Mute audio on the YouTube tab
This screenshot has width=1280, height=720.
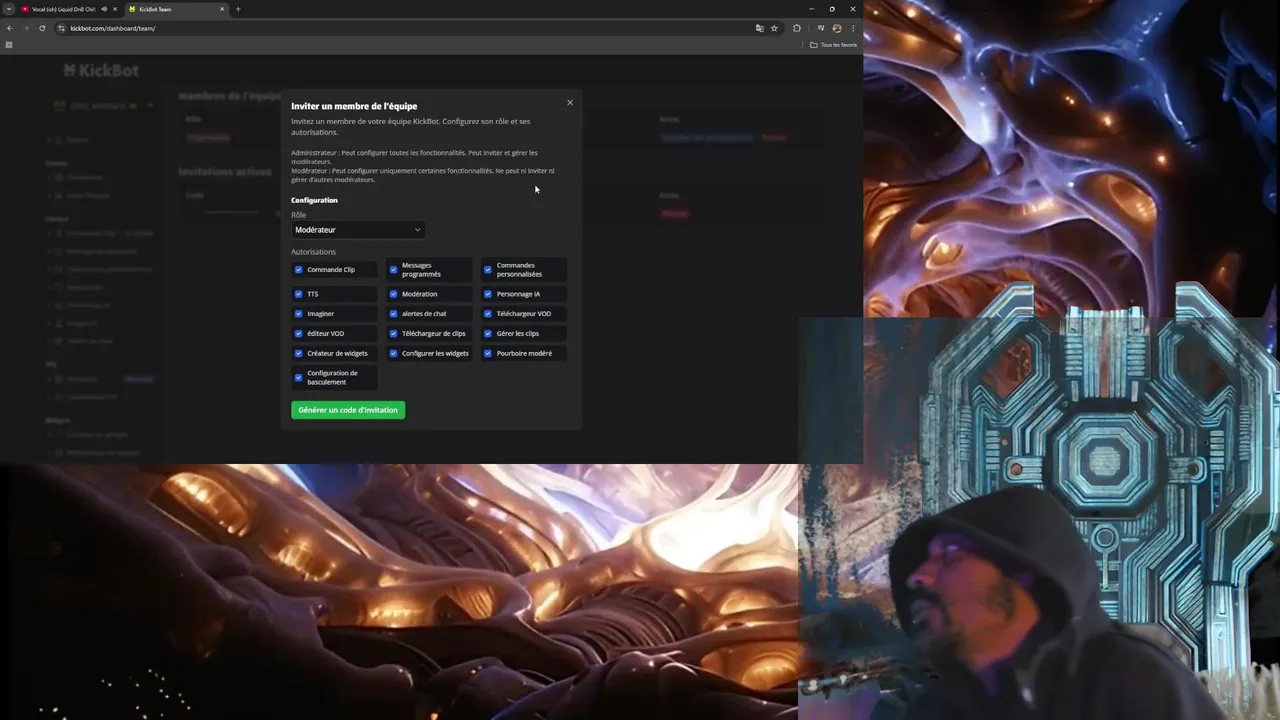pyautogui.click(x=105, y=9)
